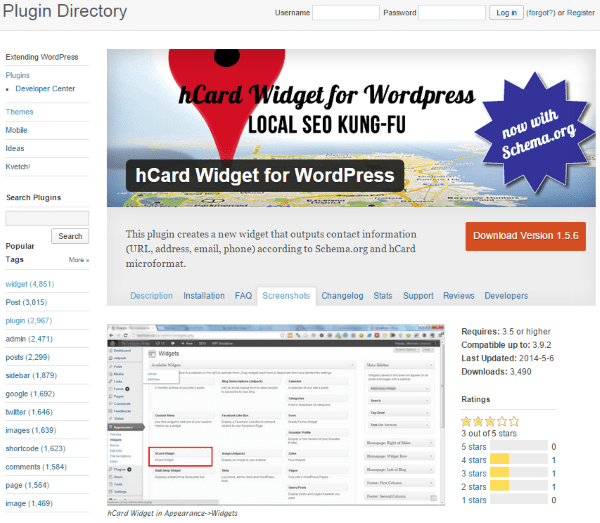Switch to the Developers tab
Viewport: 600px width, 523px height.
coord(506,296)
